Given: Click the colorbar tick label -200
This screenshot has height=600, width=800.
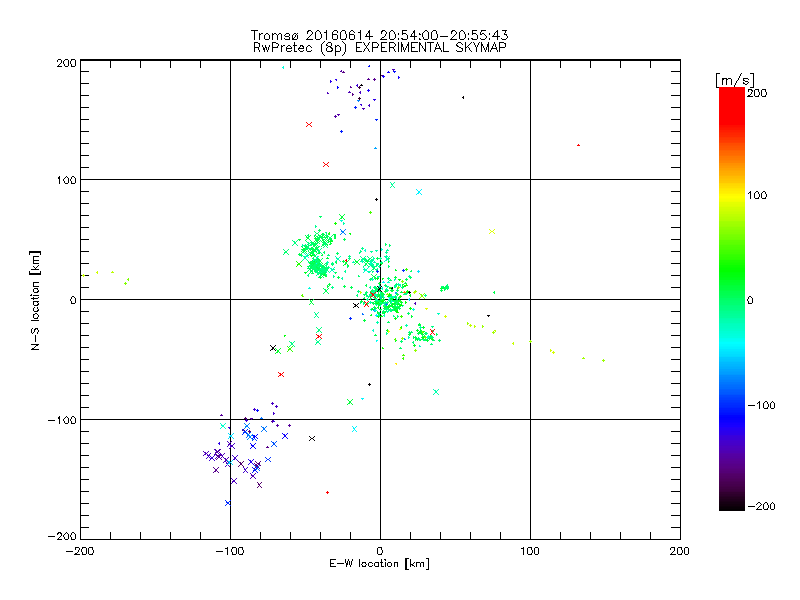Looking at the screenshot, I should tap(761, 506).
